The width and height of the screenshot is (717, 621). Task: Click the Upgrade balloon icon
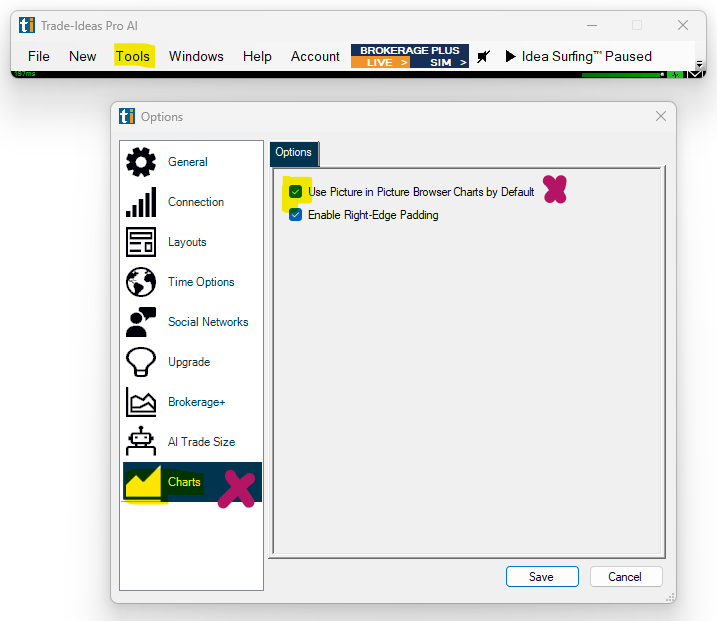141,362
